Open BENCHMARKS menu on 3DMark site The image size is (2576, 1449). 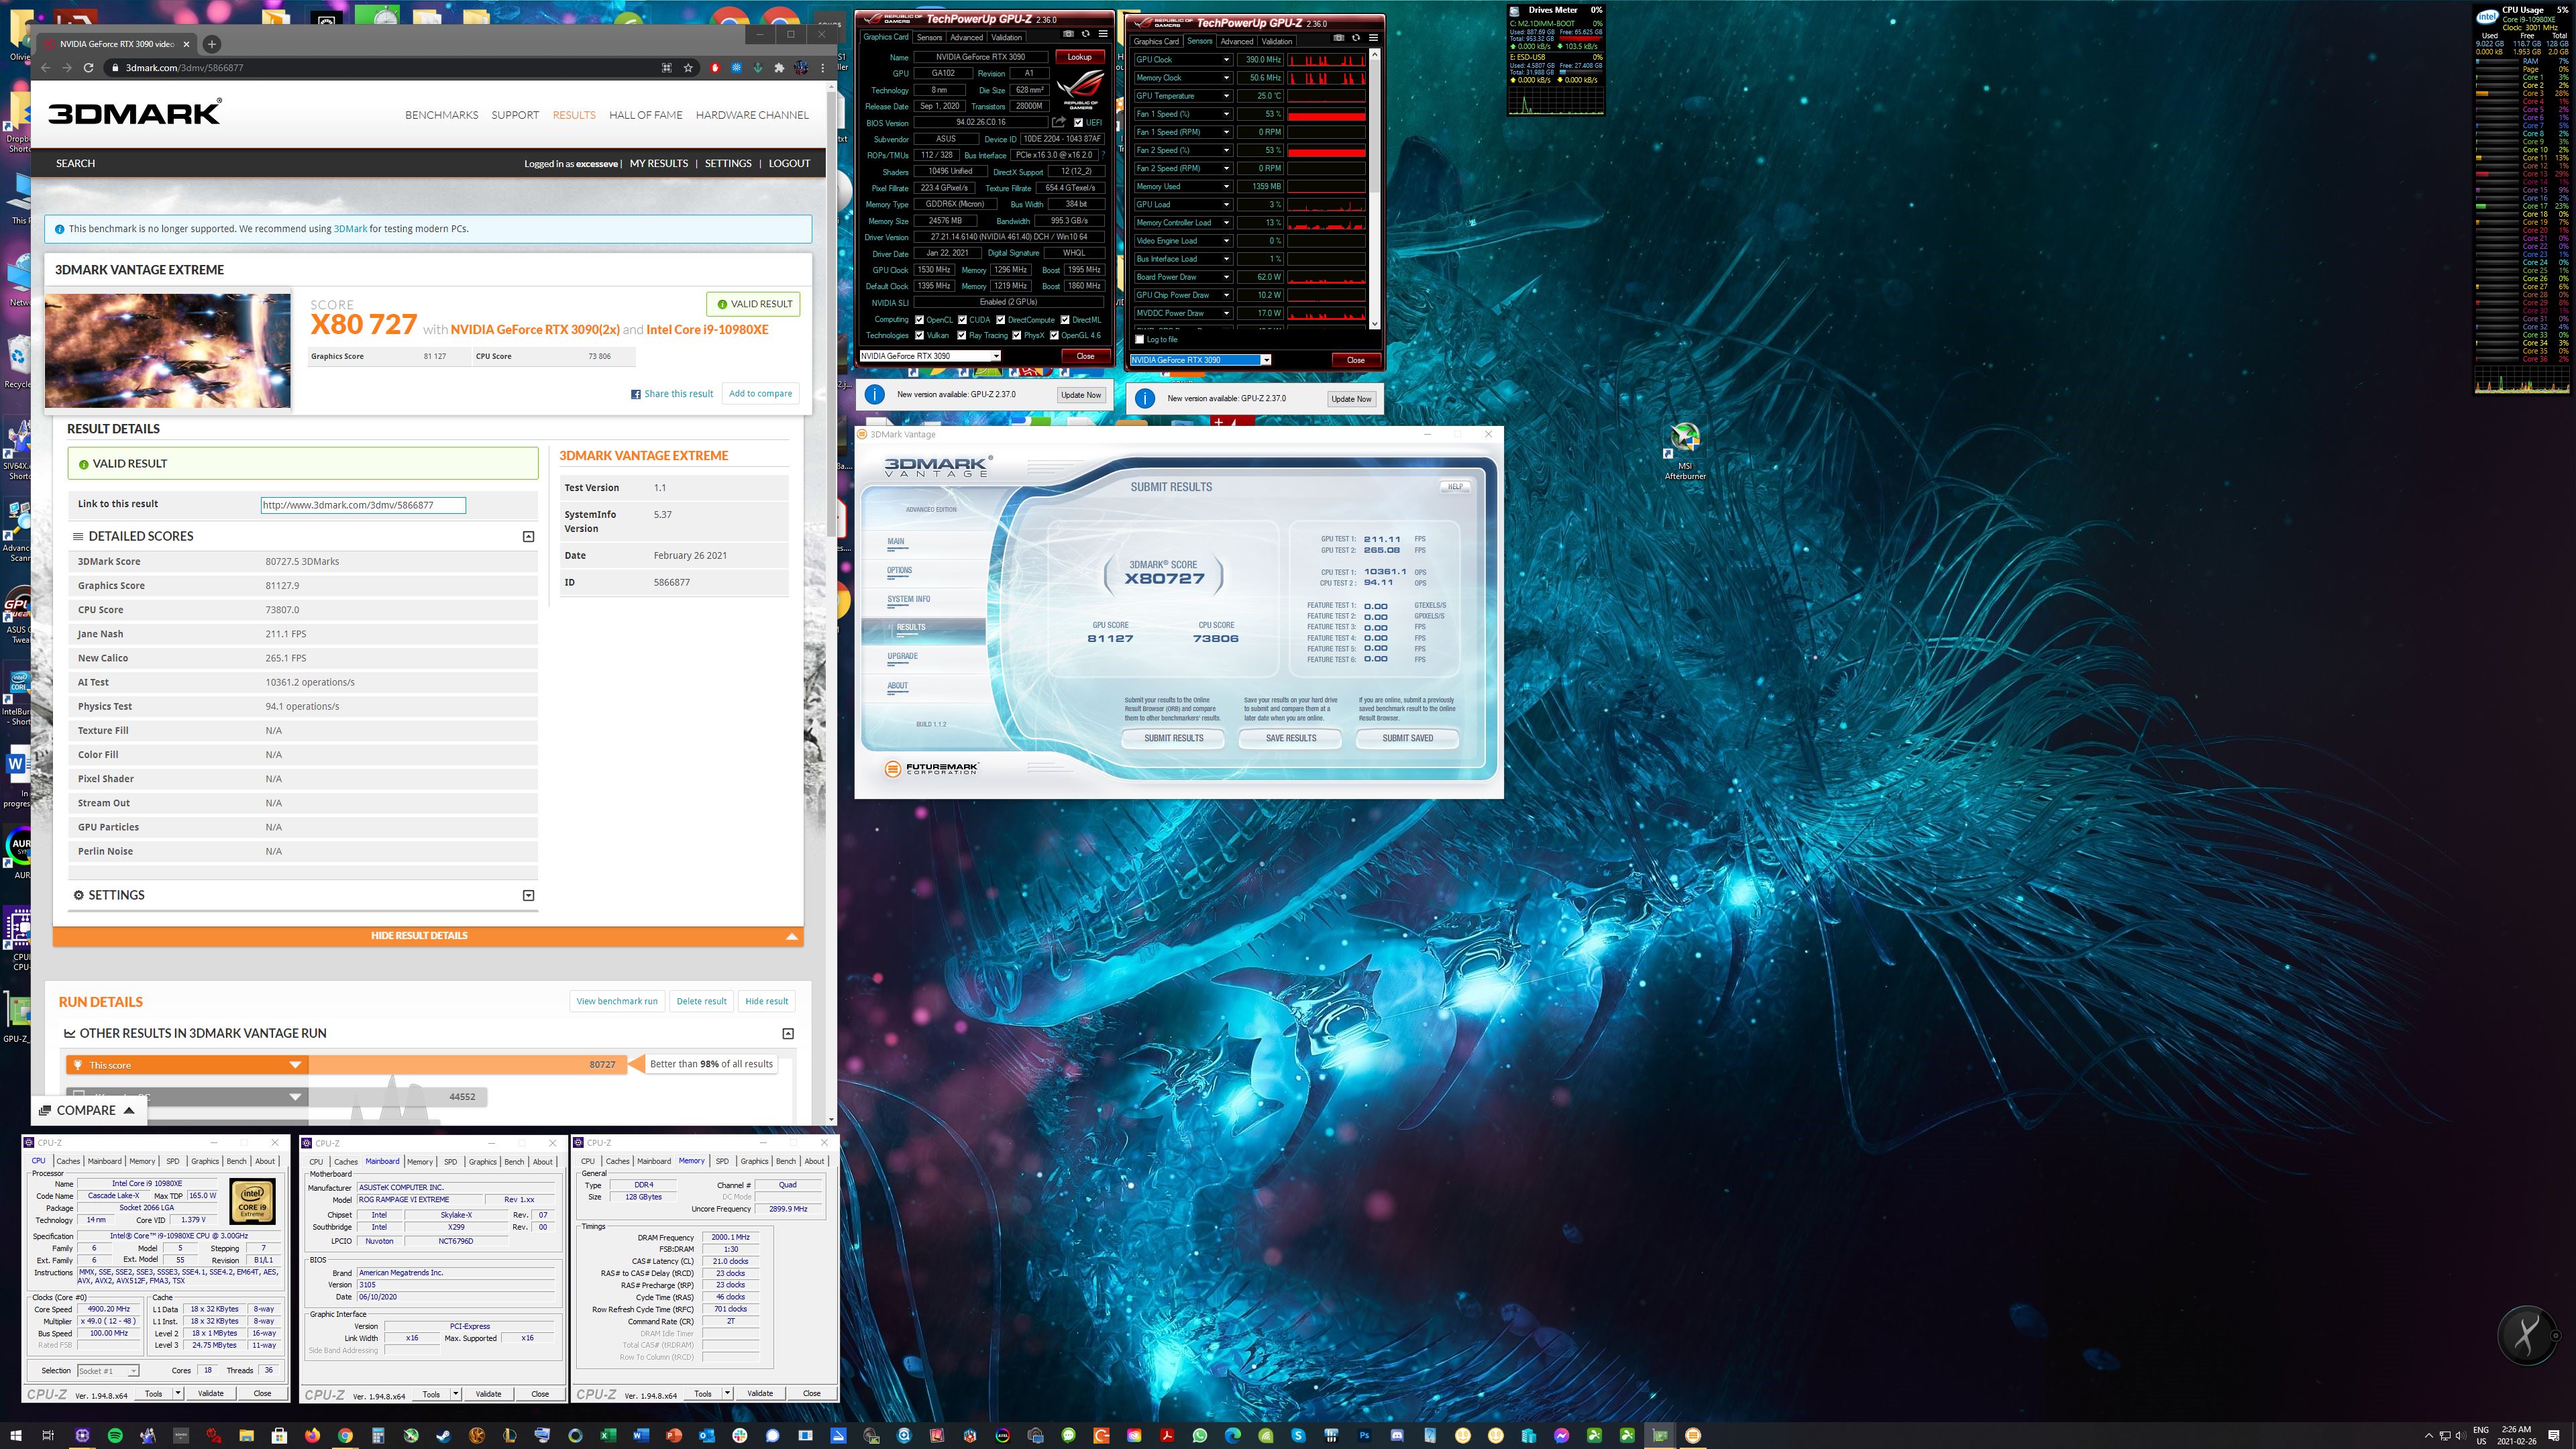[441, 115]
